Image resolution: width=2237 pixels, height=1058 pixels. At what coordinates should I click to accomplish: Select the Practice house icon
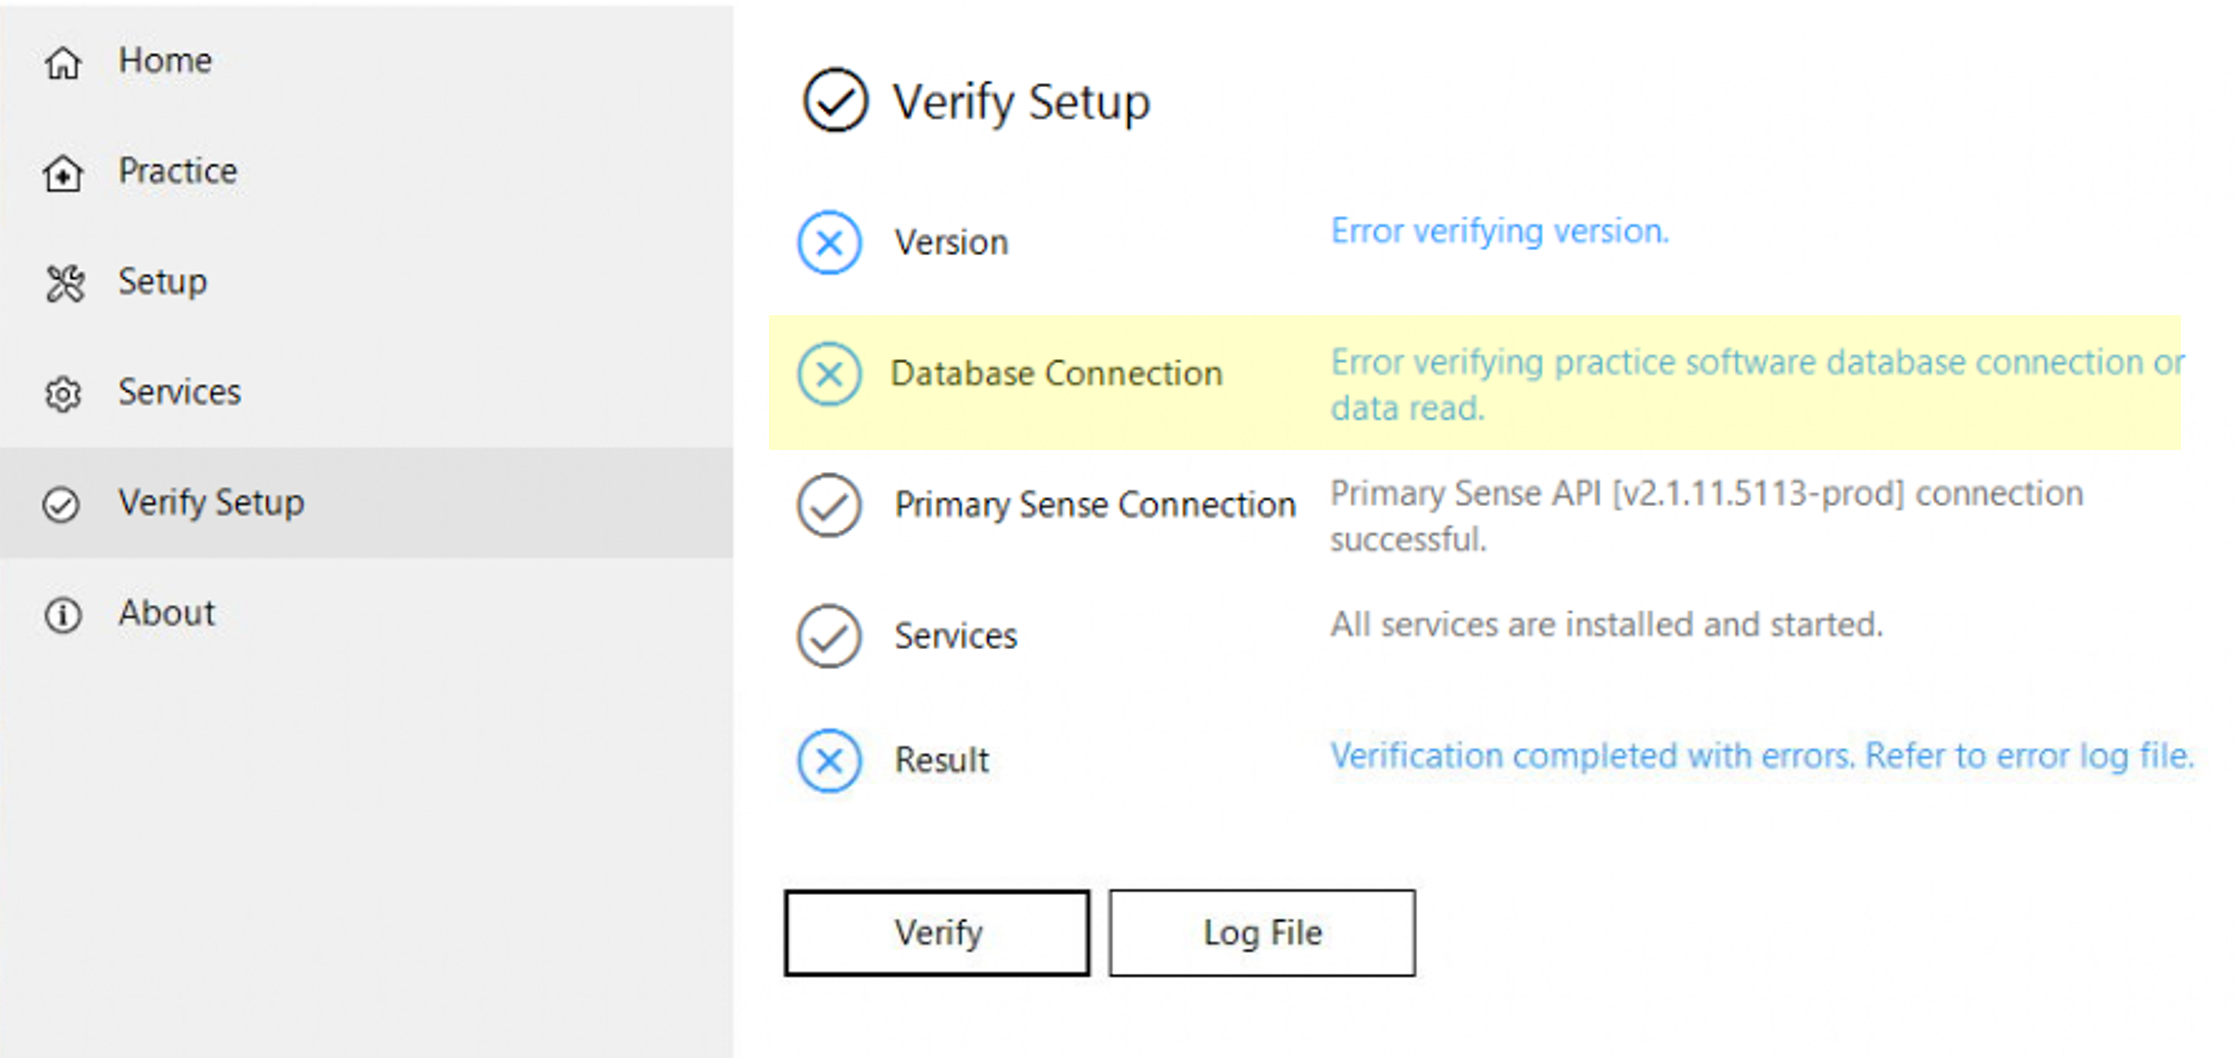click(x=63, y=172)
